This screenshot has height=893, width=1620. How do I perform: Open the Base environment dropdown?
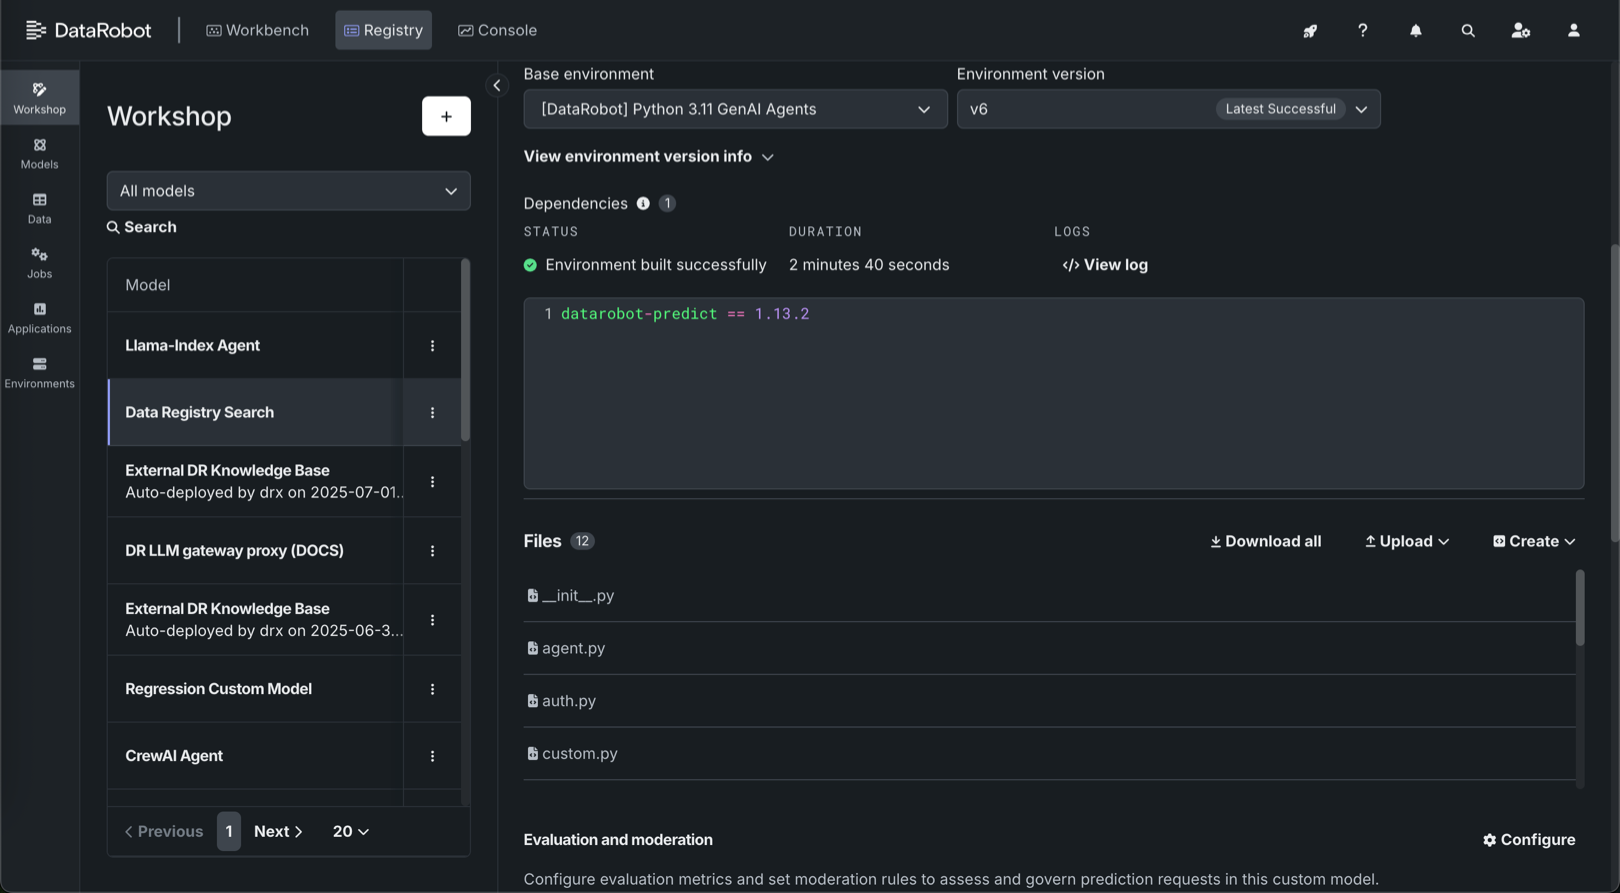[x=735, y=109]
